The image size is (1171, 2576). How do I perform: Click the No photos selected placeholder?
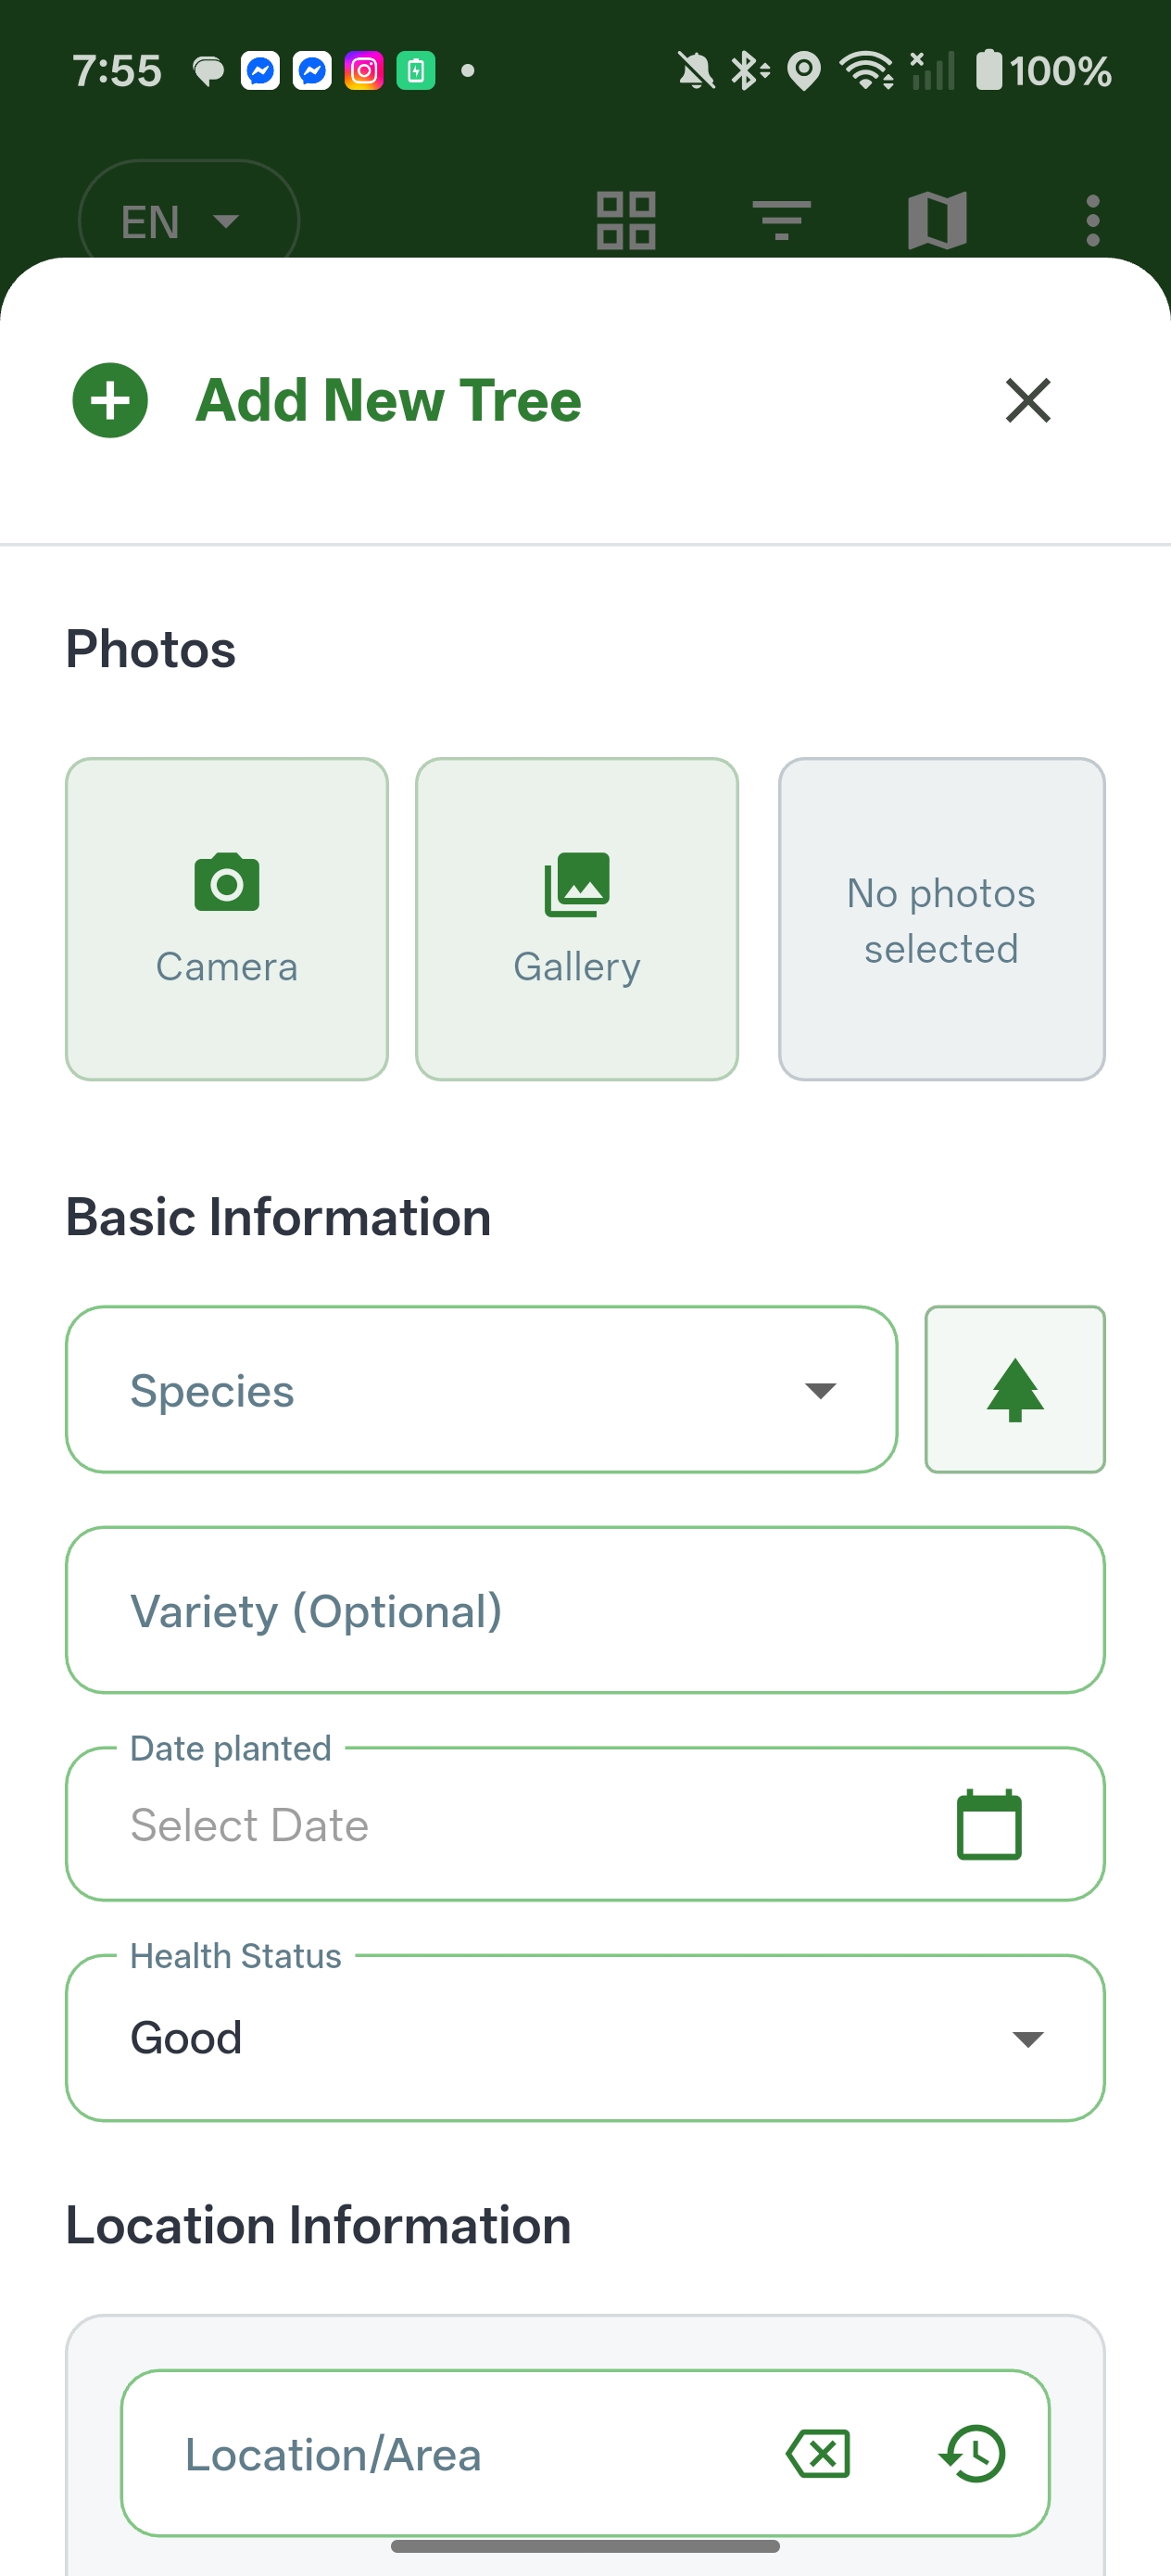940,918
